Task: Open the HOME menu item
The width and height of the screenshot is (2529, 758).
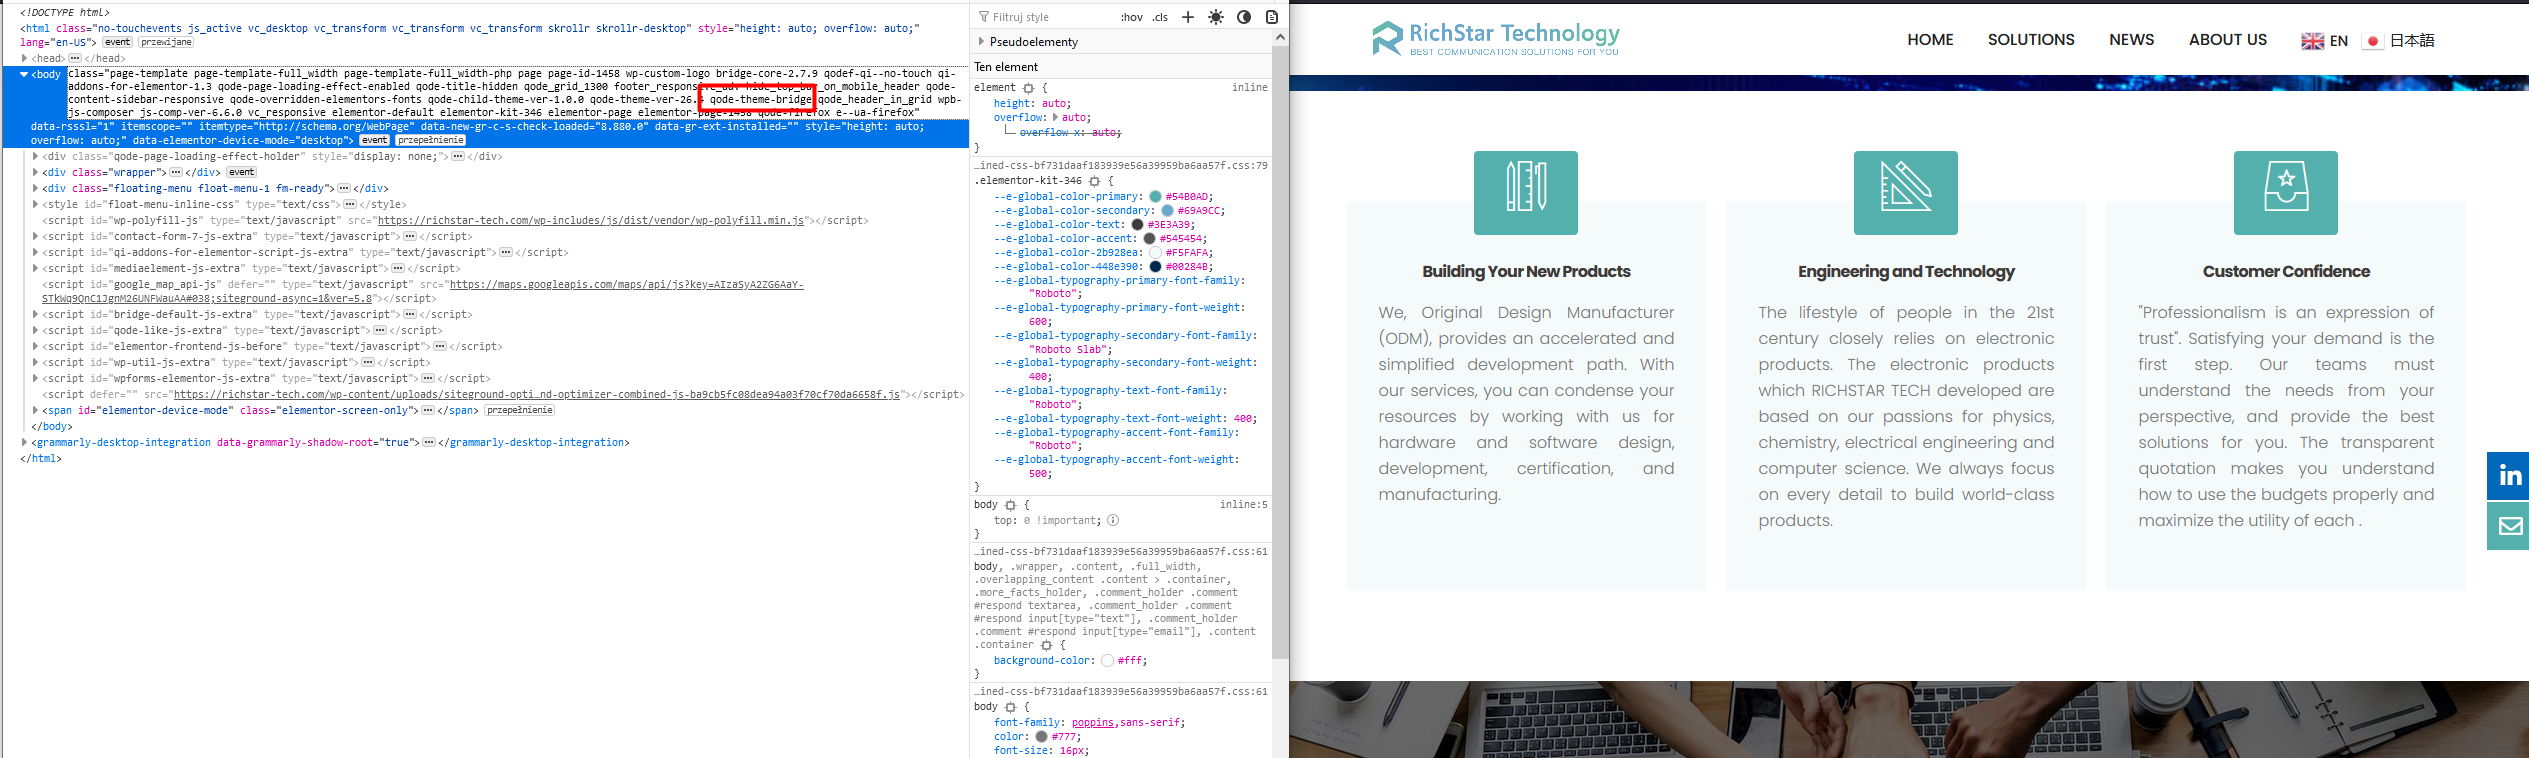Action: point(1930,40)
